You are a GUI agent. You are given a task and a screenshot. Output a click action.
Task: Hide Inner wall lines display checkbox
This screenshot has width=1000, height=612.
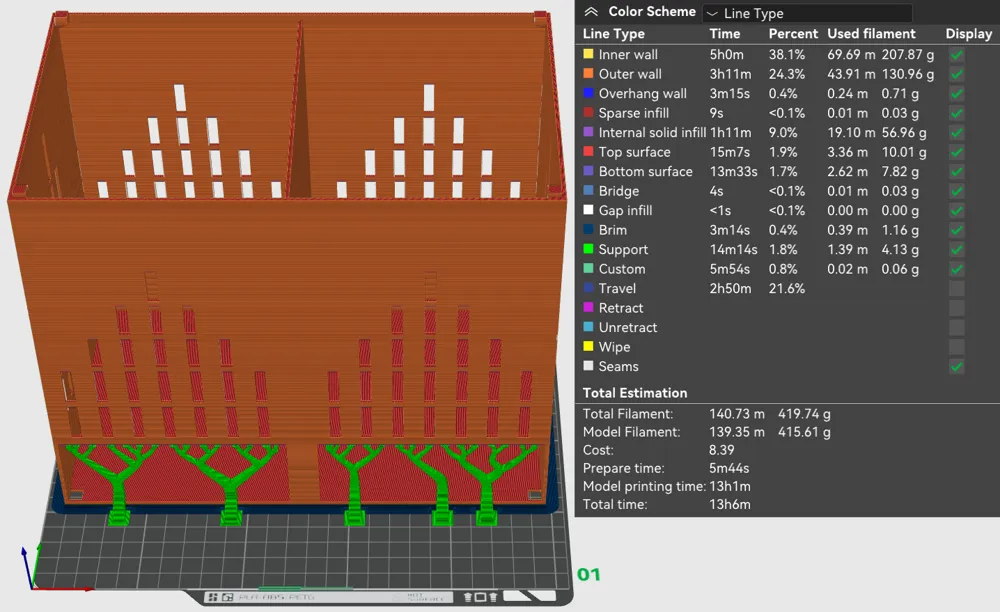(x=956, y=55)
